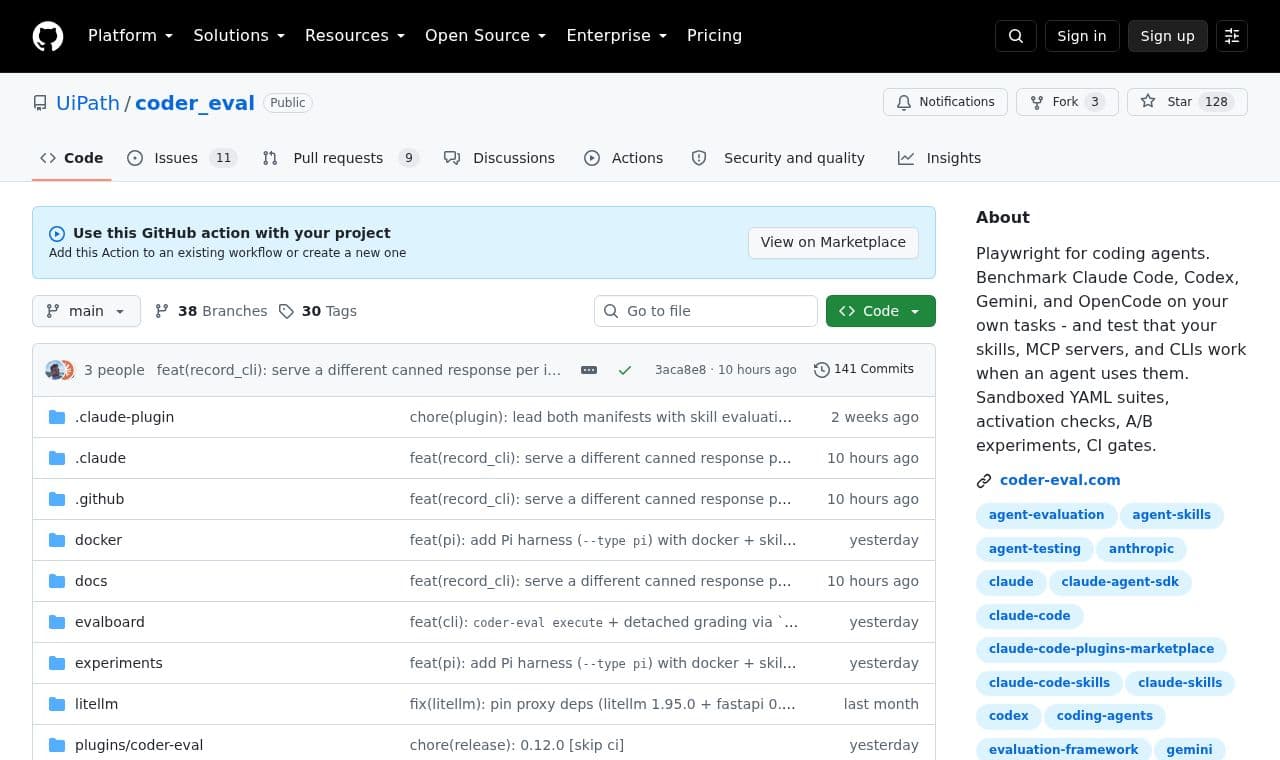This screenshot has height=760, width=1280.
Task: Expand the Resources menu
Action: (355, 36)
